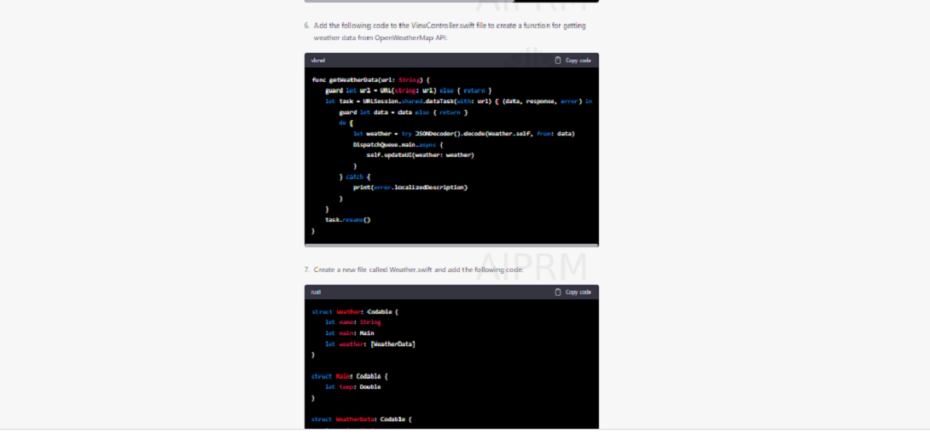The height and width of the screenshot is (434, 930).
Task: Click the "self.updateUI(weather: weather)" line
Action: (420, 155)
